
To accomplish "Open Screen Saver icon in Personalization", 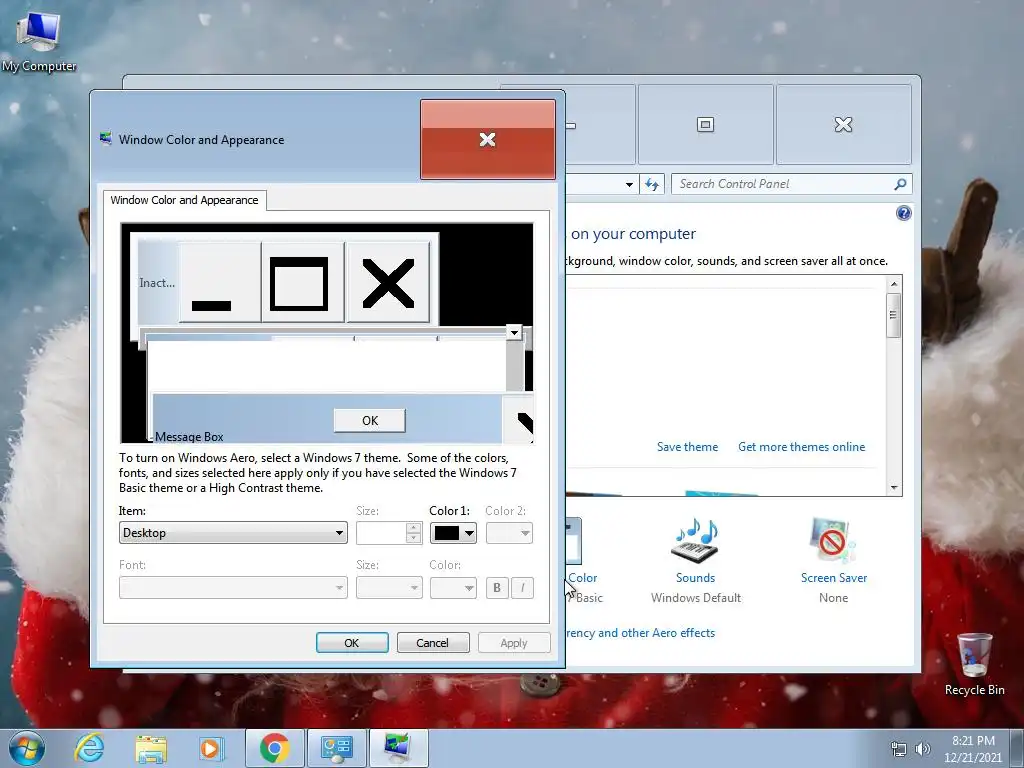I will coord(833,541).
